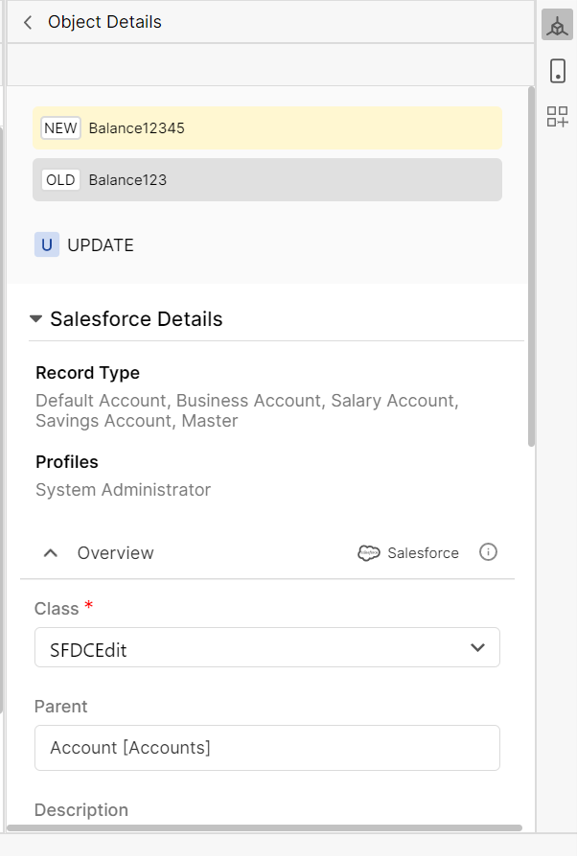Open the object model icon in sidebar
The height and width of the screenshot is (856, 577).
point(557,25)
